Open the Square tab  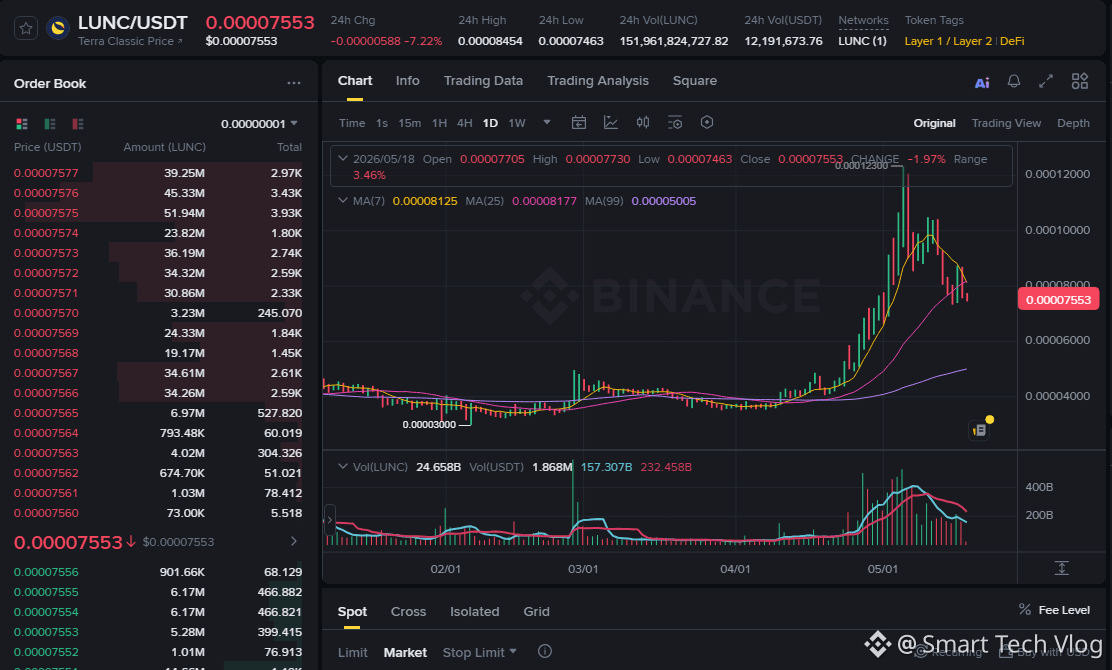click(695, 81)
